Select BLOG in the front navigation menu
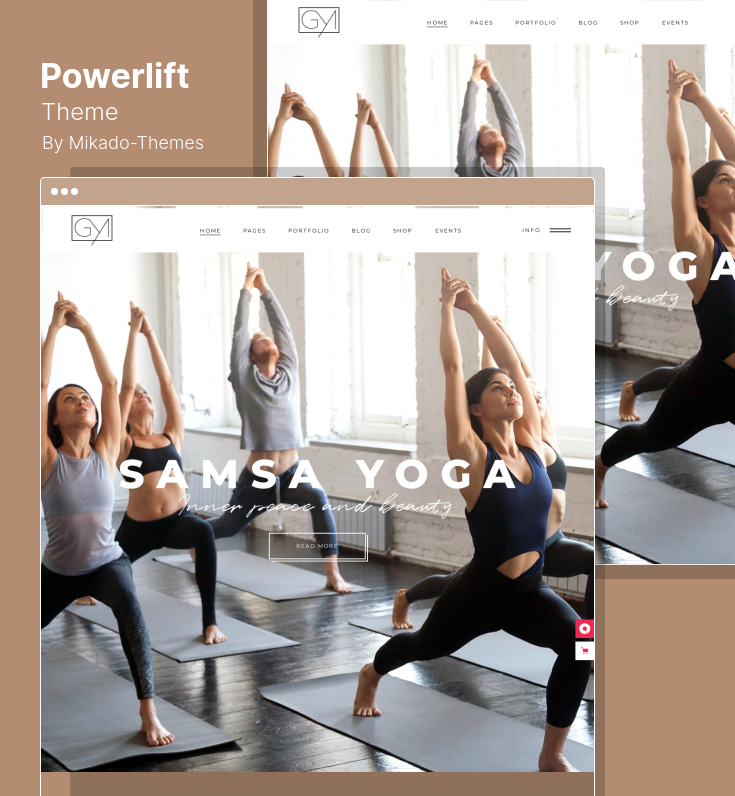The width and height of the screenshot is (735, 796). point(361,230)
